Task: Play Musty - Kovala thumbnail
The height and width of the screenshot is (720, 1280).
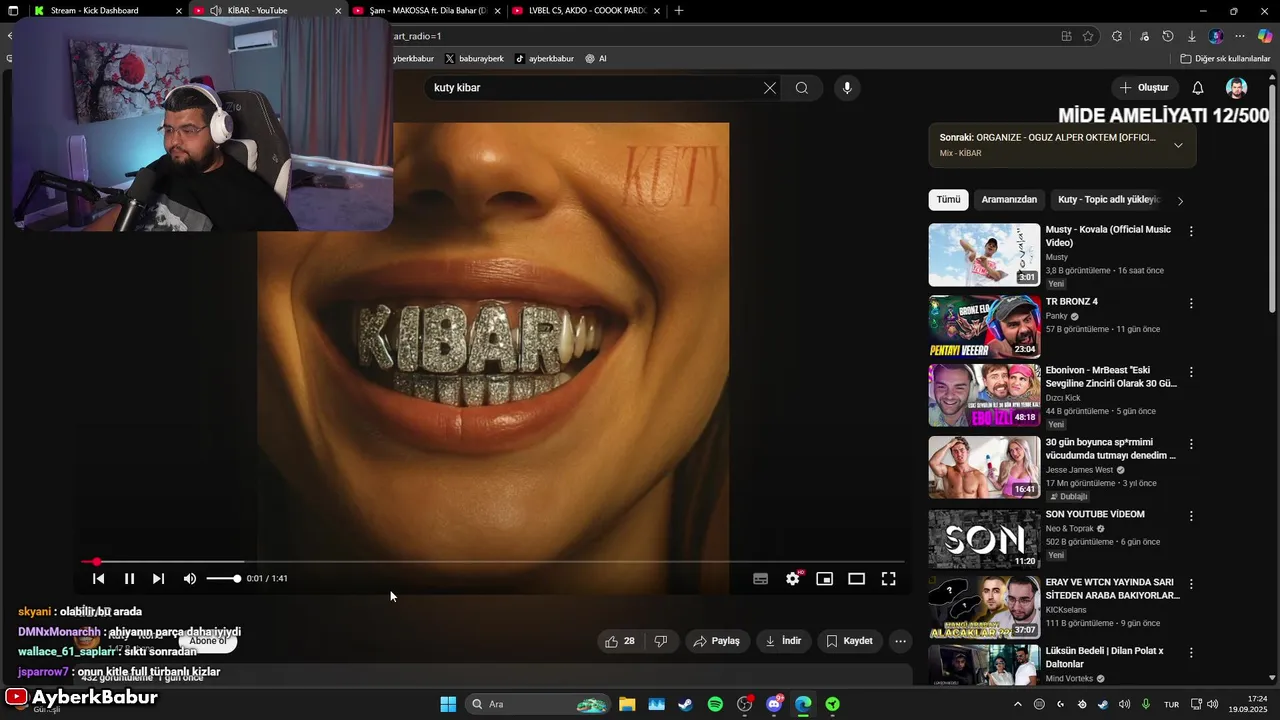Action: pos(984,255)
